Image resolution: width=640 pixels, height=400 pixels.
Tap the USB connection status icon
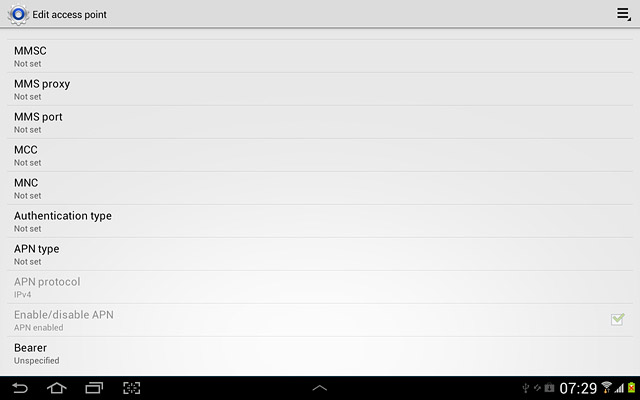526,387
